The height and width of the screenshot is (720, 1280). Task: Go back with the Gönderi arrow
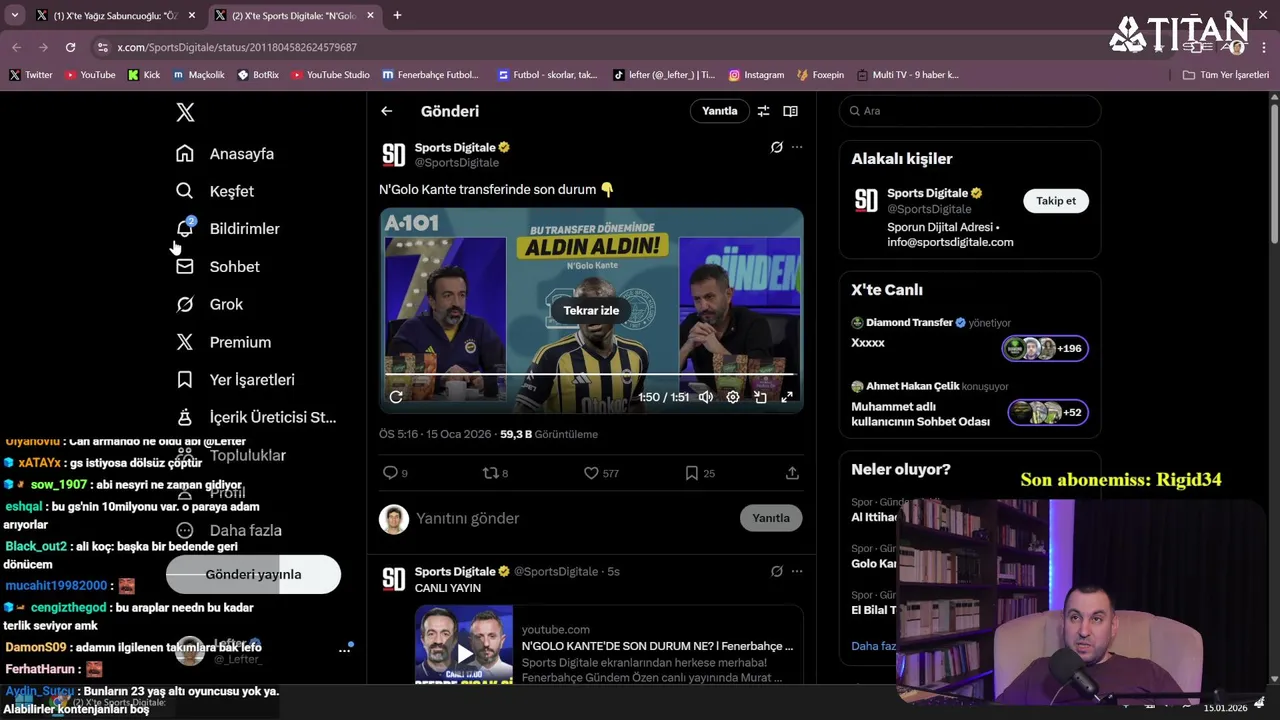tap(387, 111)
